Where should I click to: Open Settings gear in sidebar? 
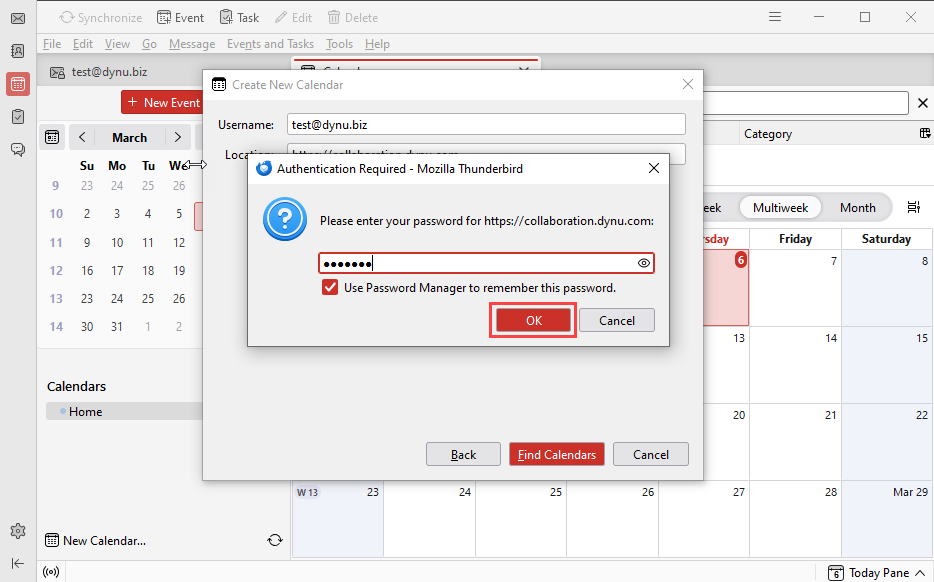pyautogui.click(x=18, y=531)
